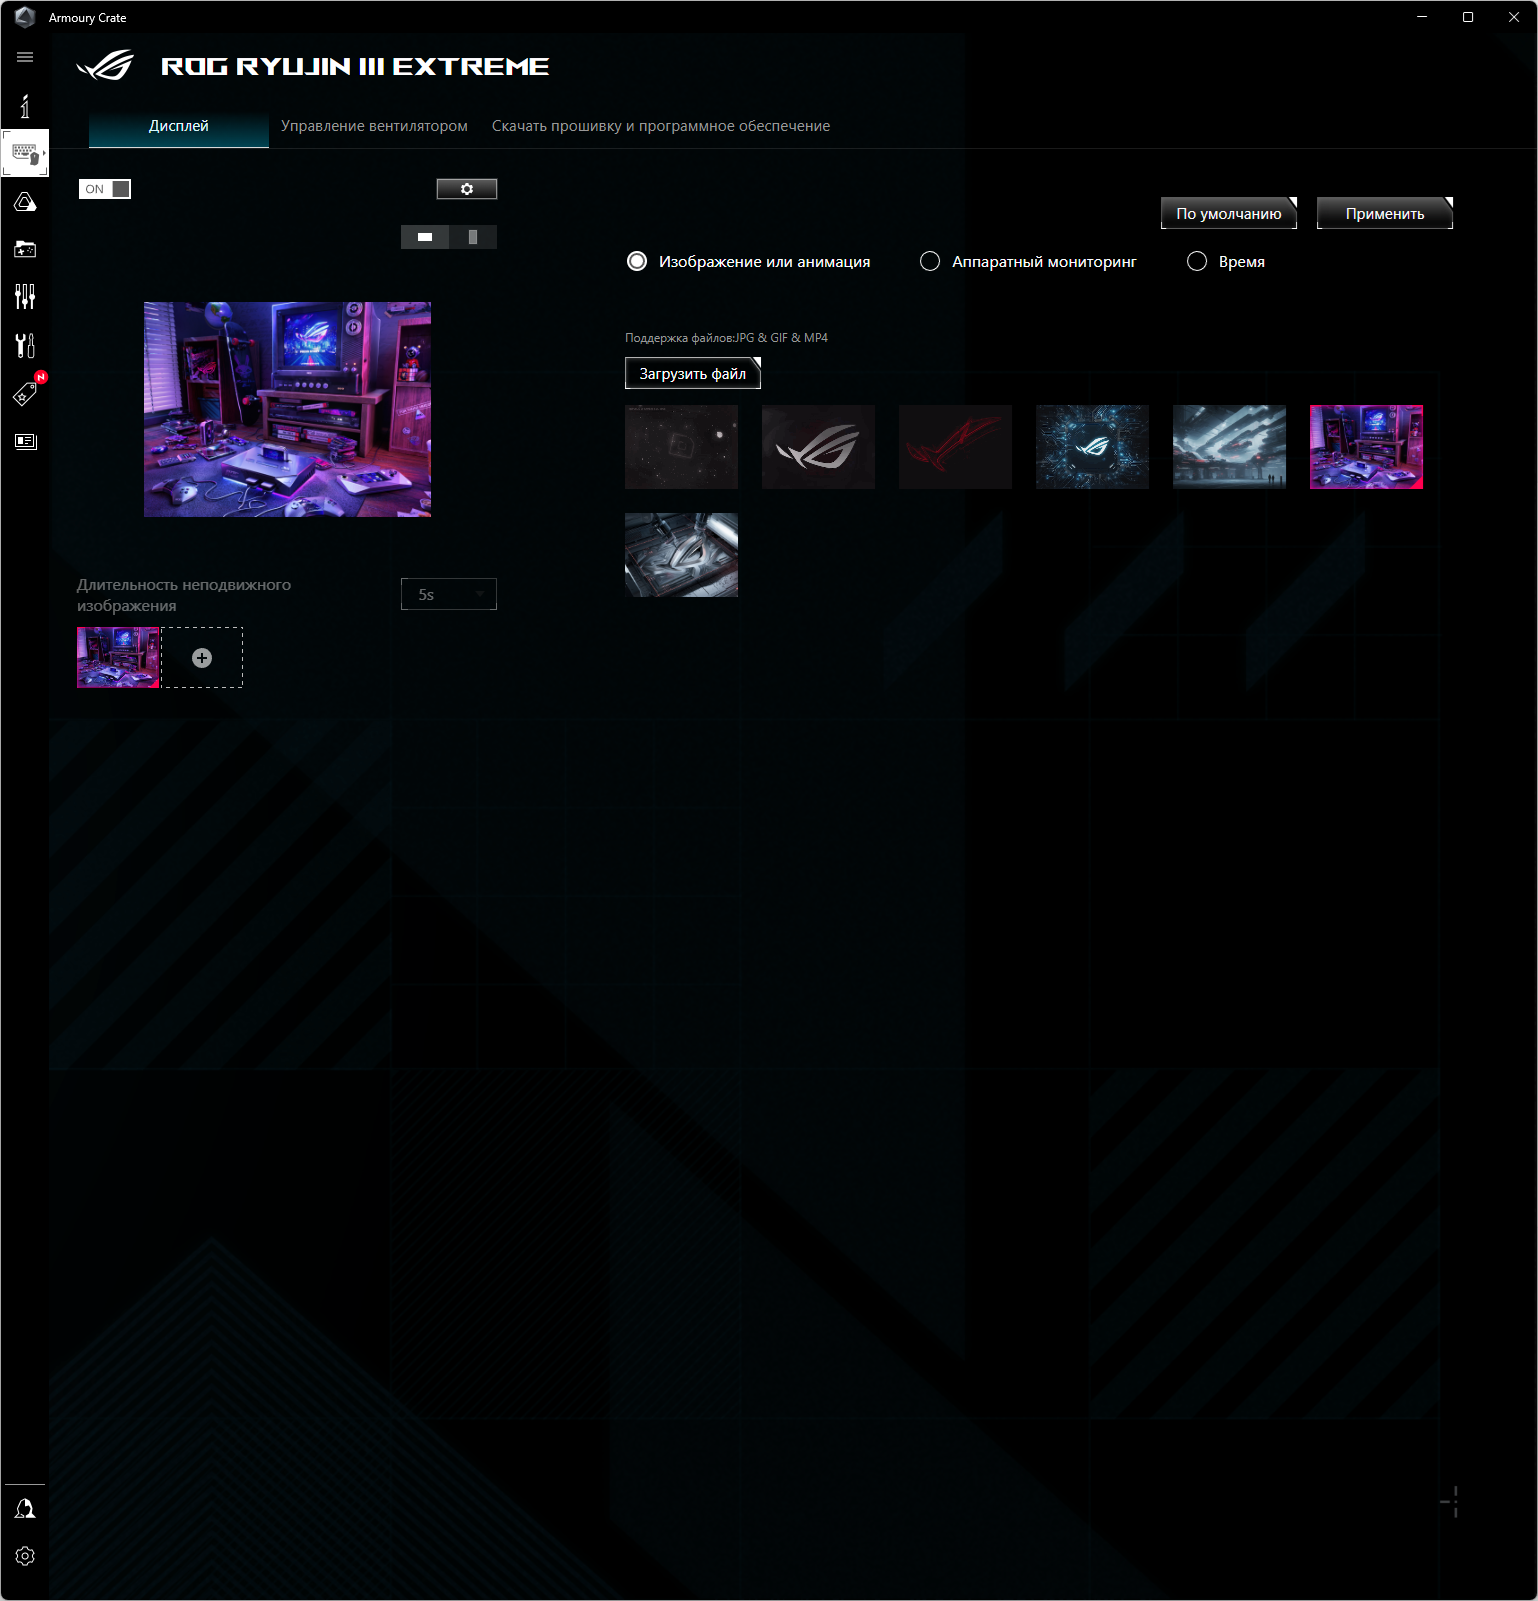The width and height of the screenshot is (1538, 1601).
Task: Click the large display preview image
Action: [288, 410]
